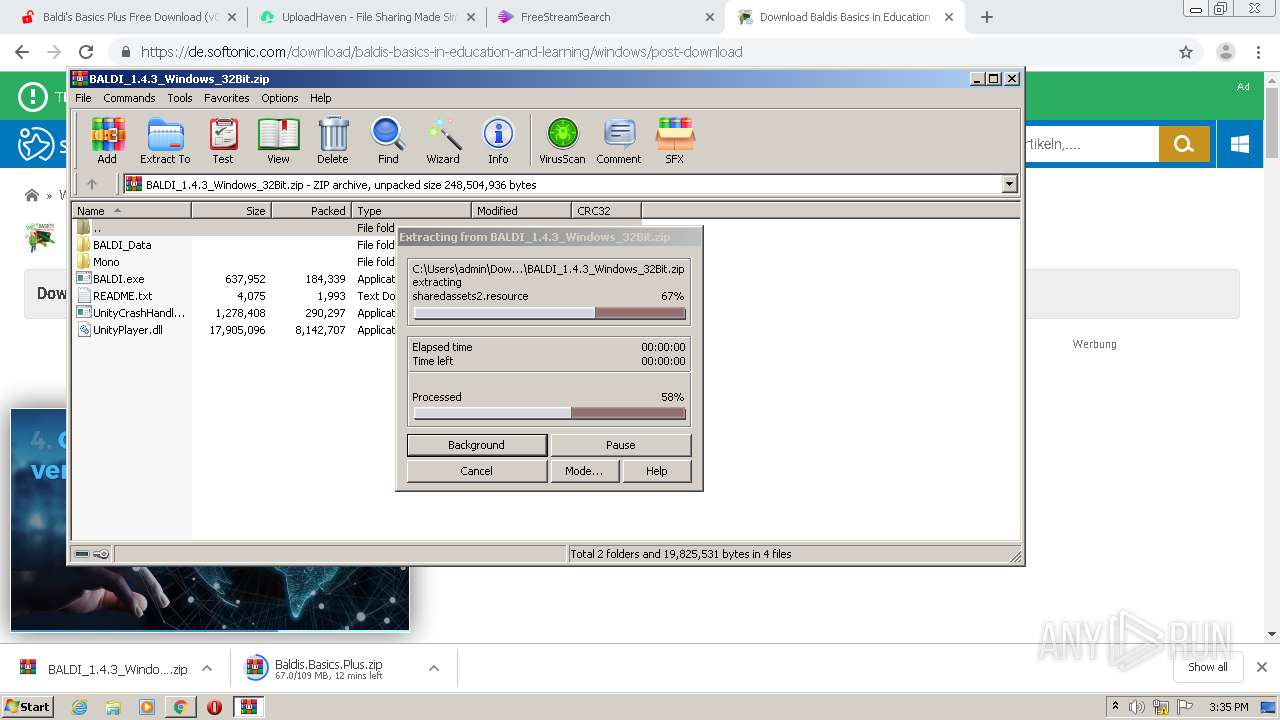Open the Chrome three-dot menu
The width and height of the screenshot is (1280, 720).
point(1258,52)
